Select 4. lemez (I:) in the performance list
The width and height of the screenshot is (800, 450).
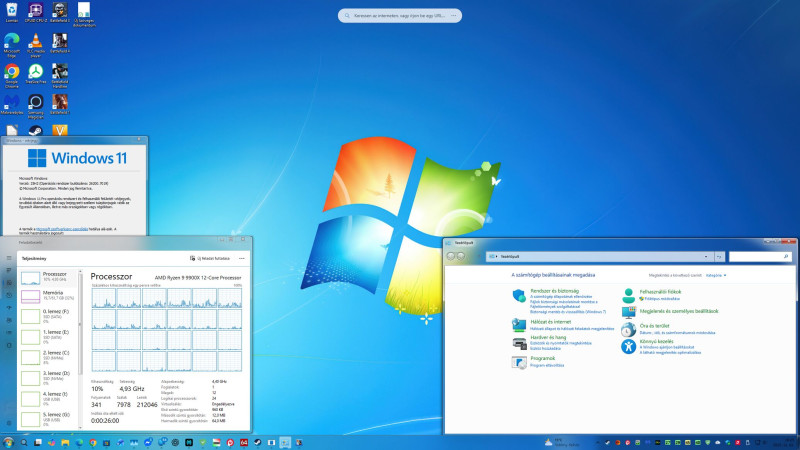48,398
